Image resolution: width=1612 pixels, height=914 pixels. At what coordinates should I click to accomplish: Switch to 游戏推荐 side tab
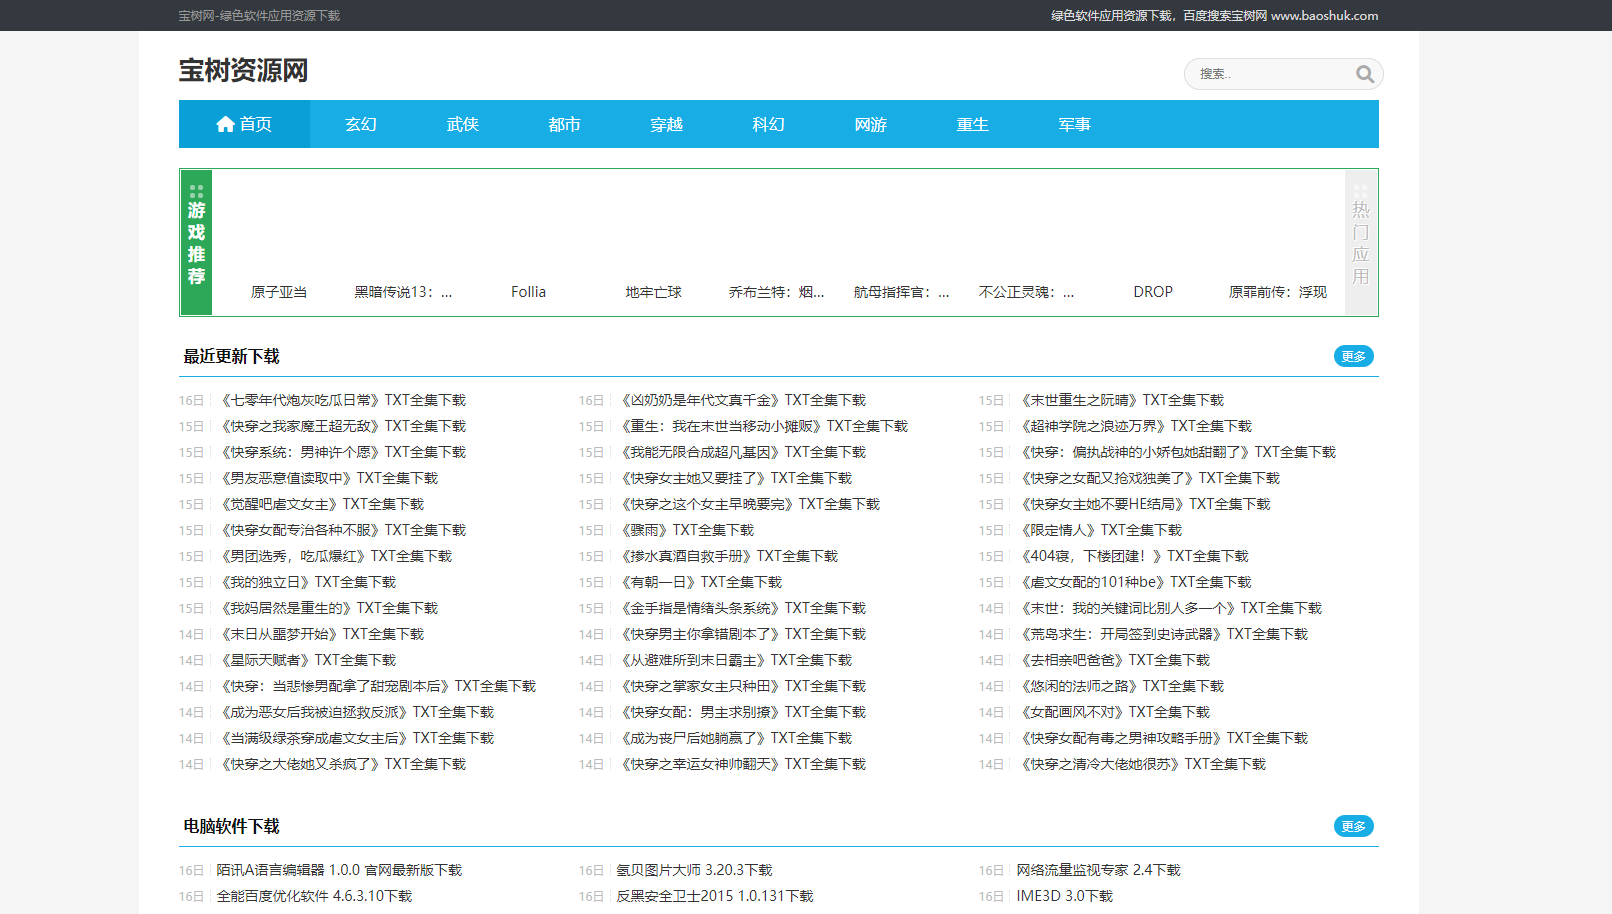coord(196,242)
